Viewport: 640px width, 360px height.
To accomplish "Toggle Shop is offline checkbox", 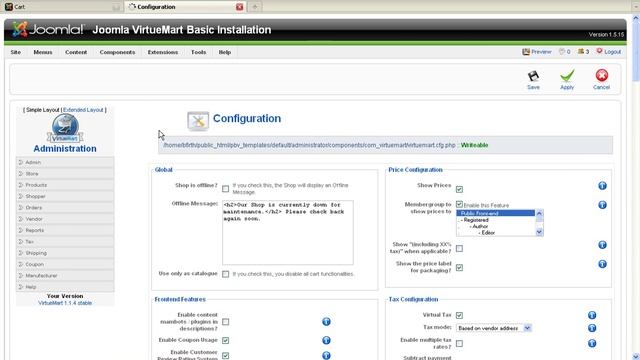I will [225, 189].
